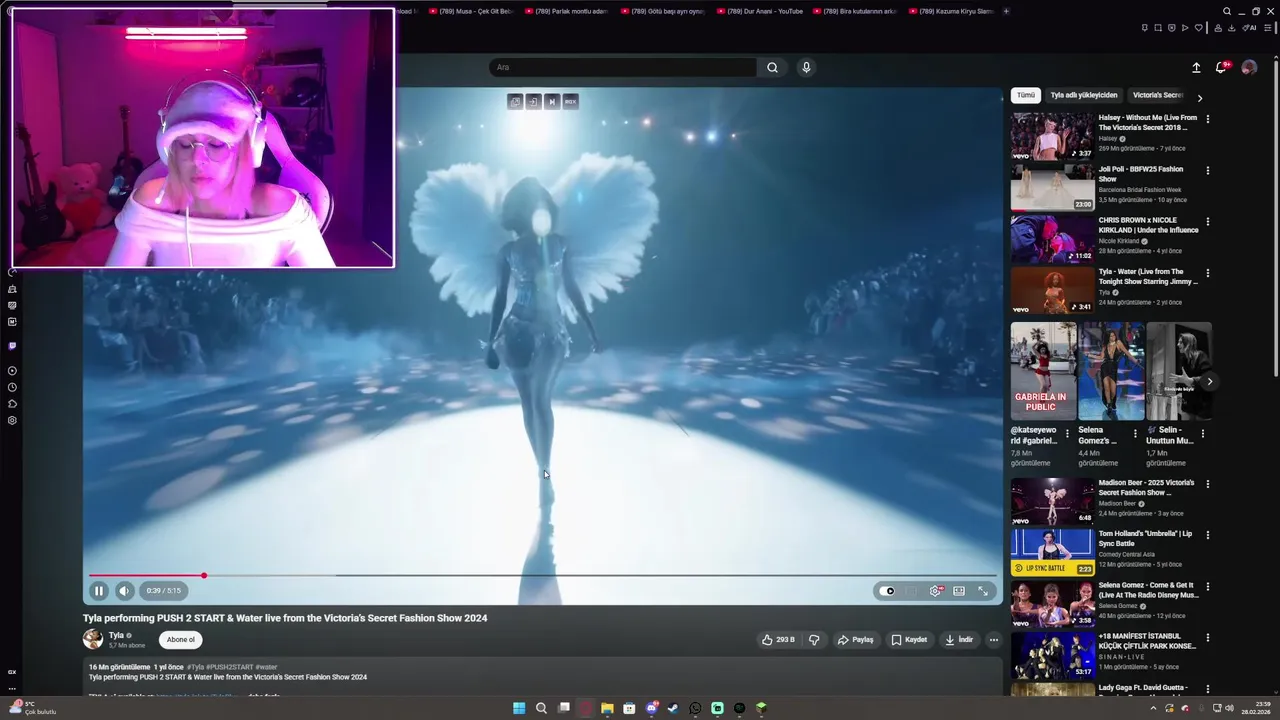The height and width of the screenshot is (720, 1280).
Task: Open the extensions cube in the sidebar
Action: [x=12, y=404]
